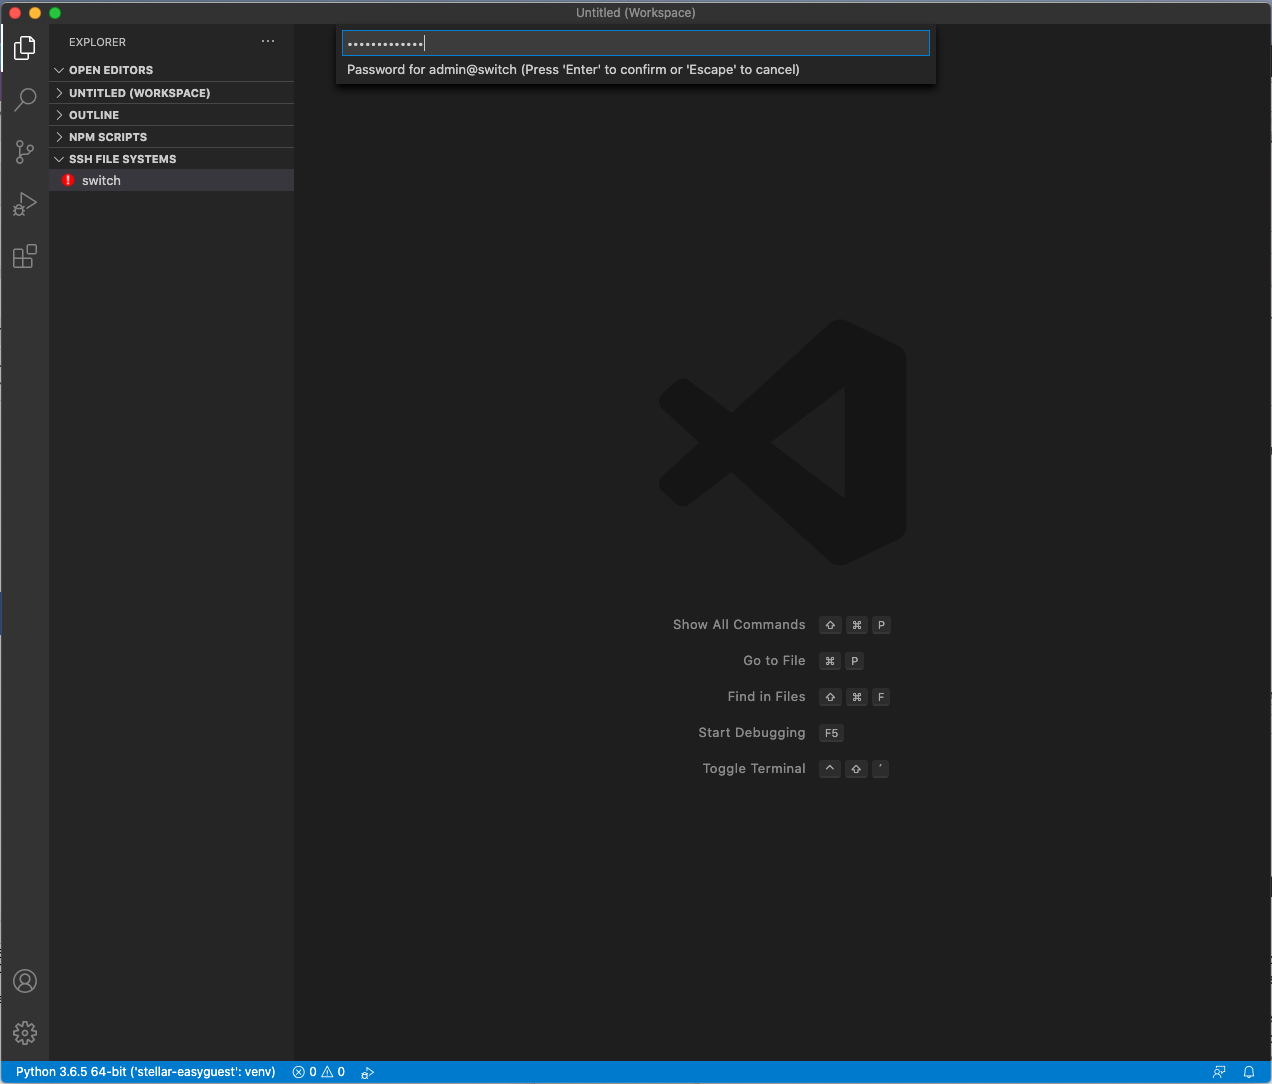Image resolution: width=1272 pixels, height=1084 pixels.
Task: Open the Run and Debug view
Action: [x=25, y=204]
